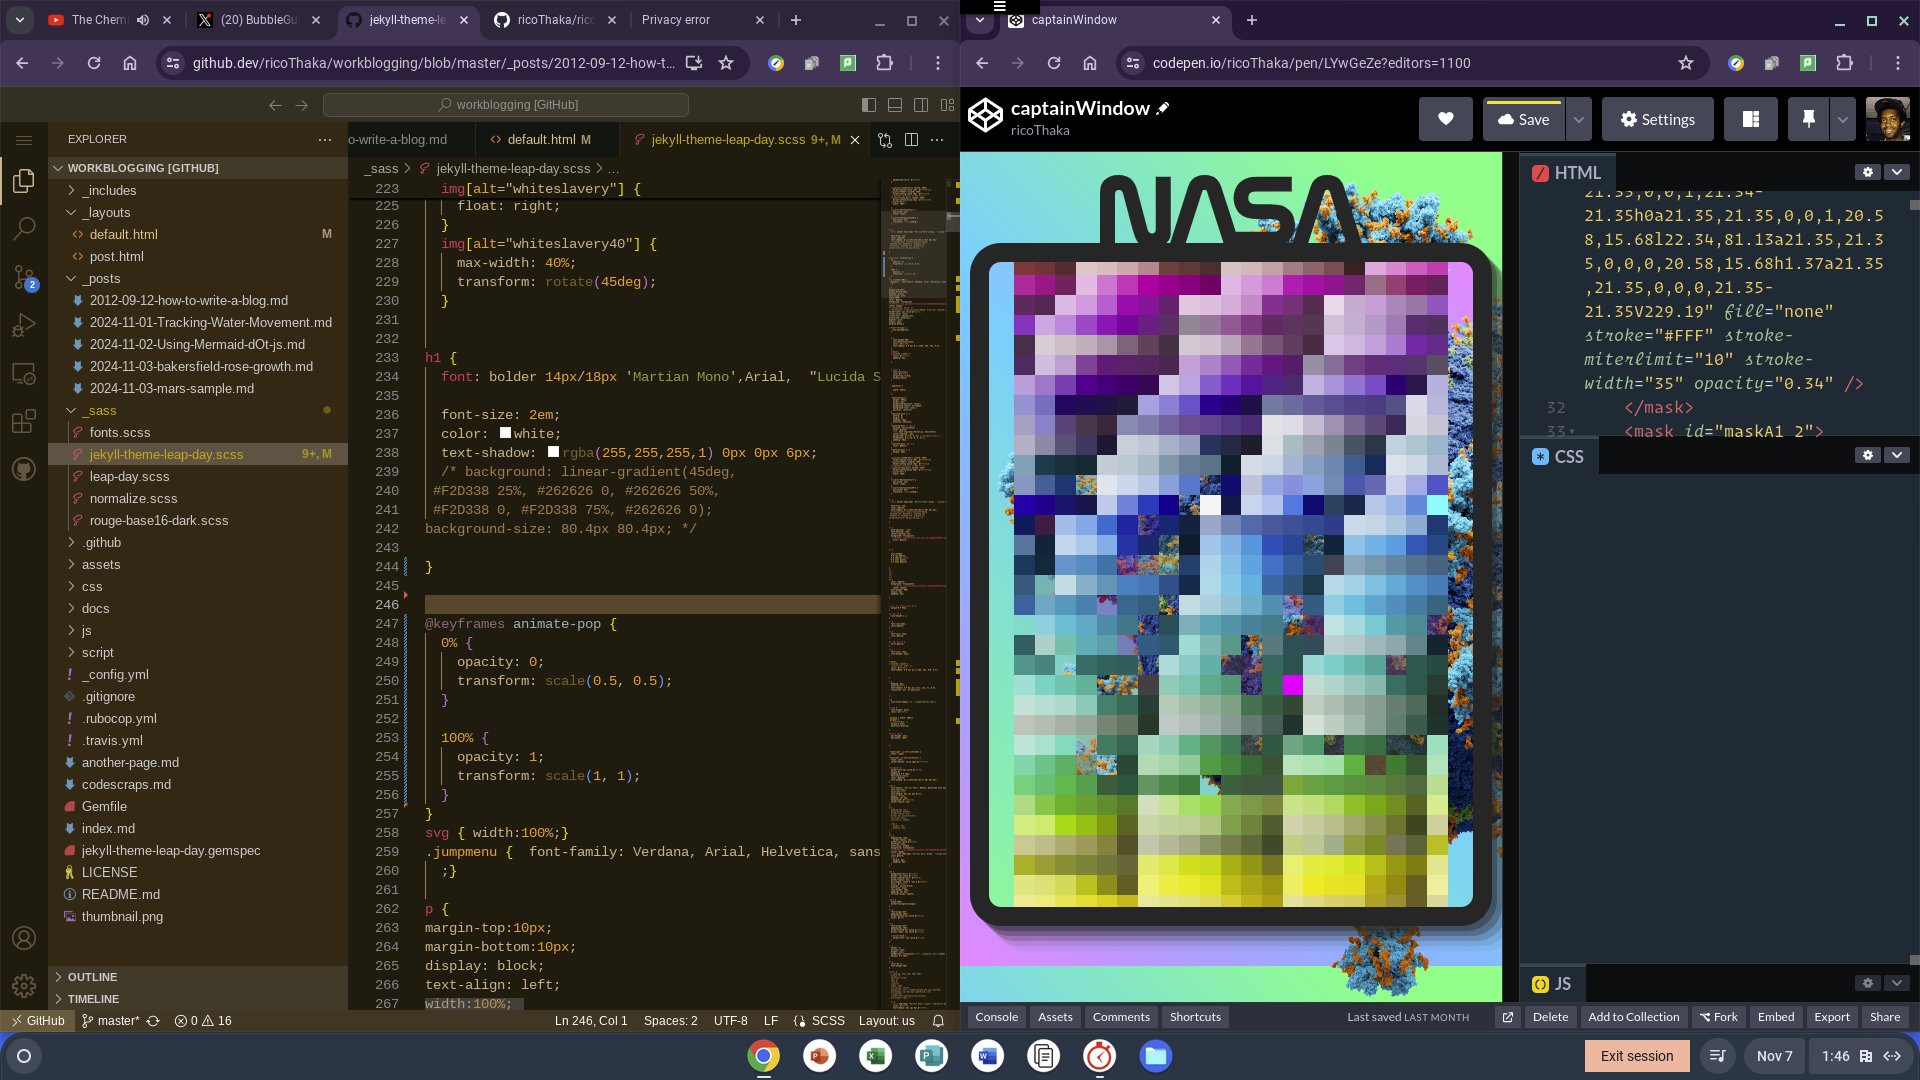The height and width of the screenshot is (1080, 1920).
Task: Open Source Control view with badge
Action: pyautogui.click(x=24, y=277)
